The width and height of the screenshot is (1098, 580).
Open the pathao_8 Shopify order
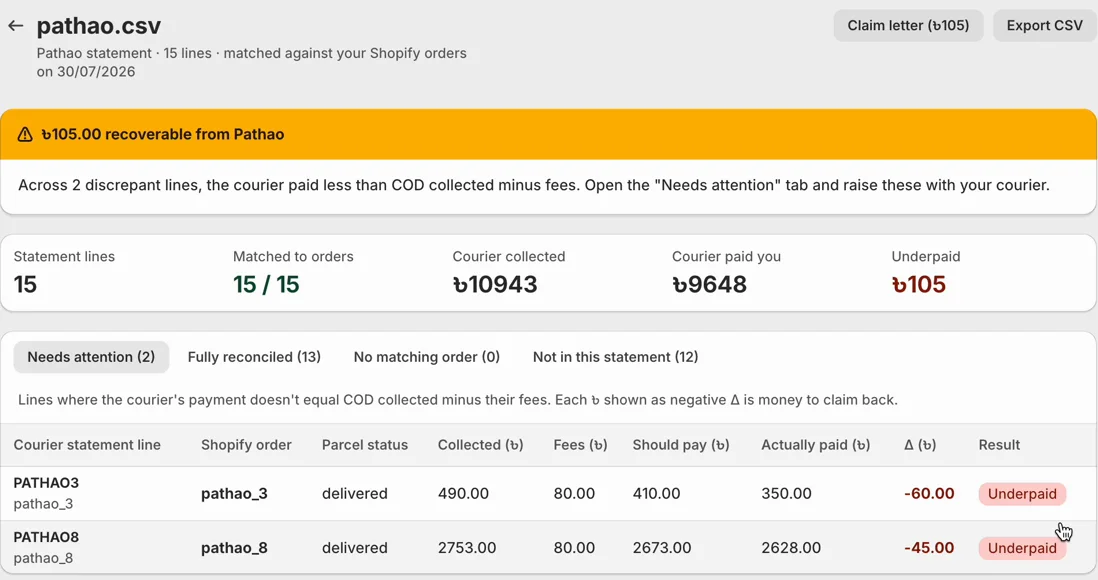pyautogui.click(x=235, y=548)
